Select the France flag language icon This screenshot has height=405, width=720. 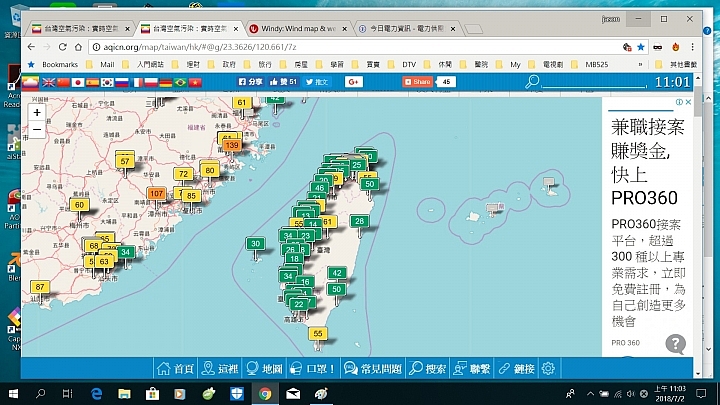(137, 82)
